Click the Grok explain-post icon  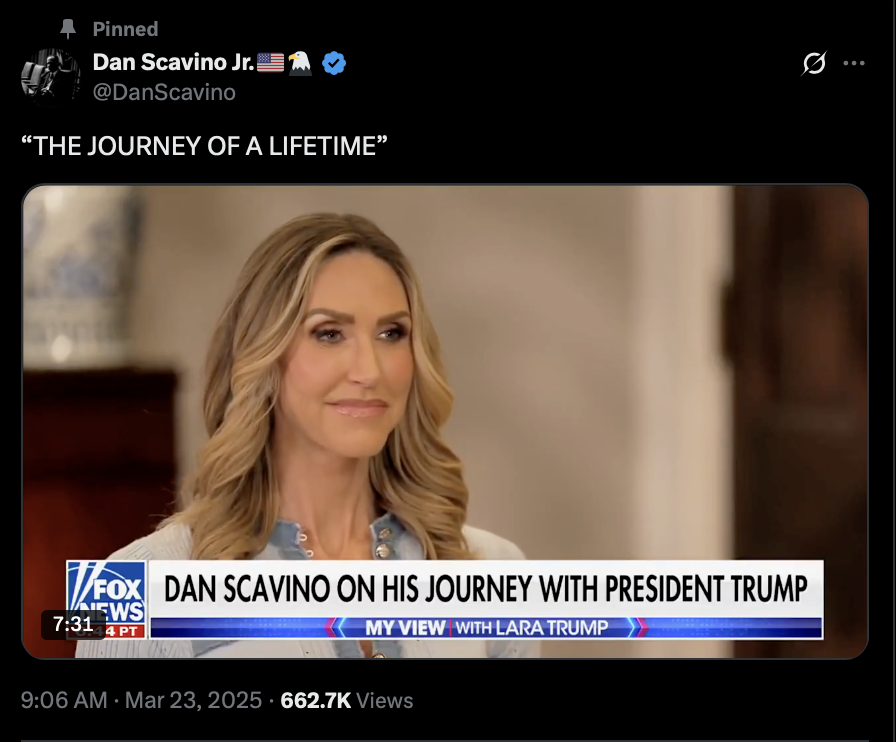pyautogui.click(x=813, y=63)
